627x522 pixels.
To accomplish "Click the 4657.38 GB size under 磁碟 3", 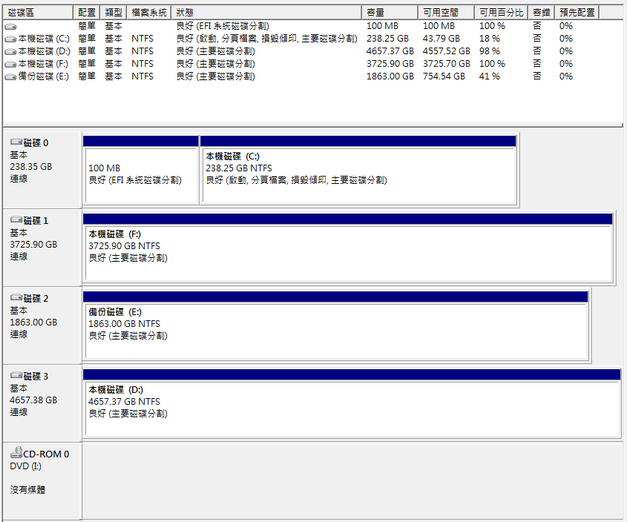I will coord(34,400).
